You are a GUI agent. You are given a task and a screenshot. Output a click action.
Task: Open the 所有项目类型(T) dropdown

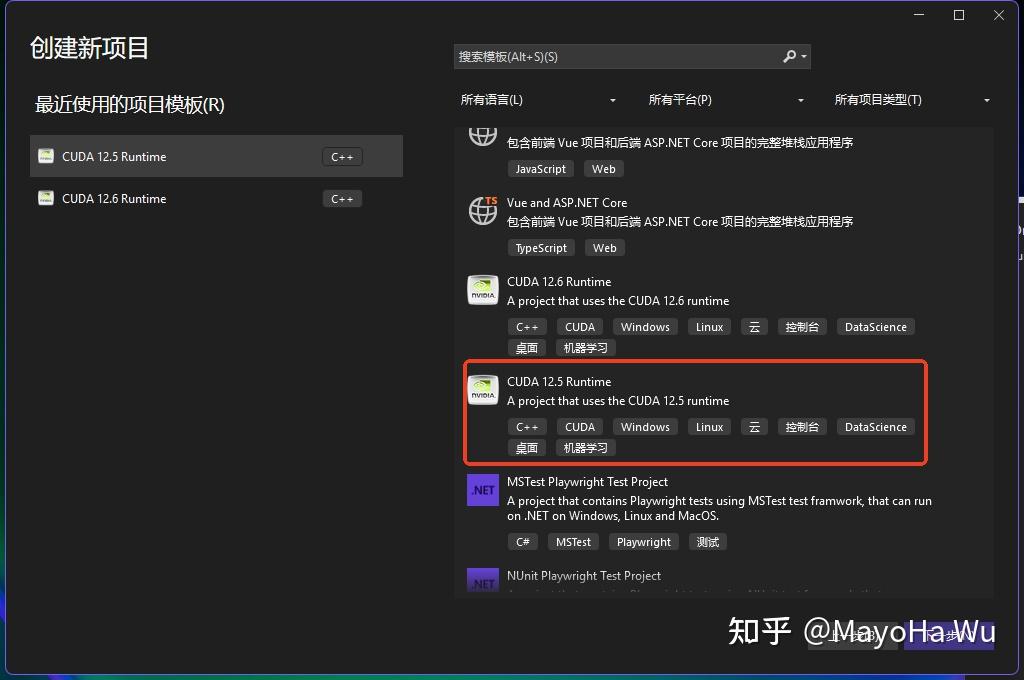click(912, 100)
